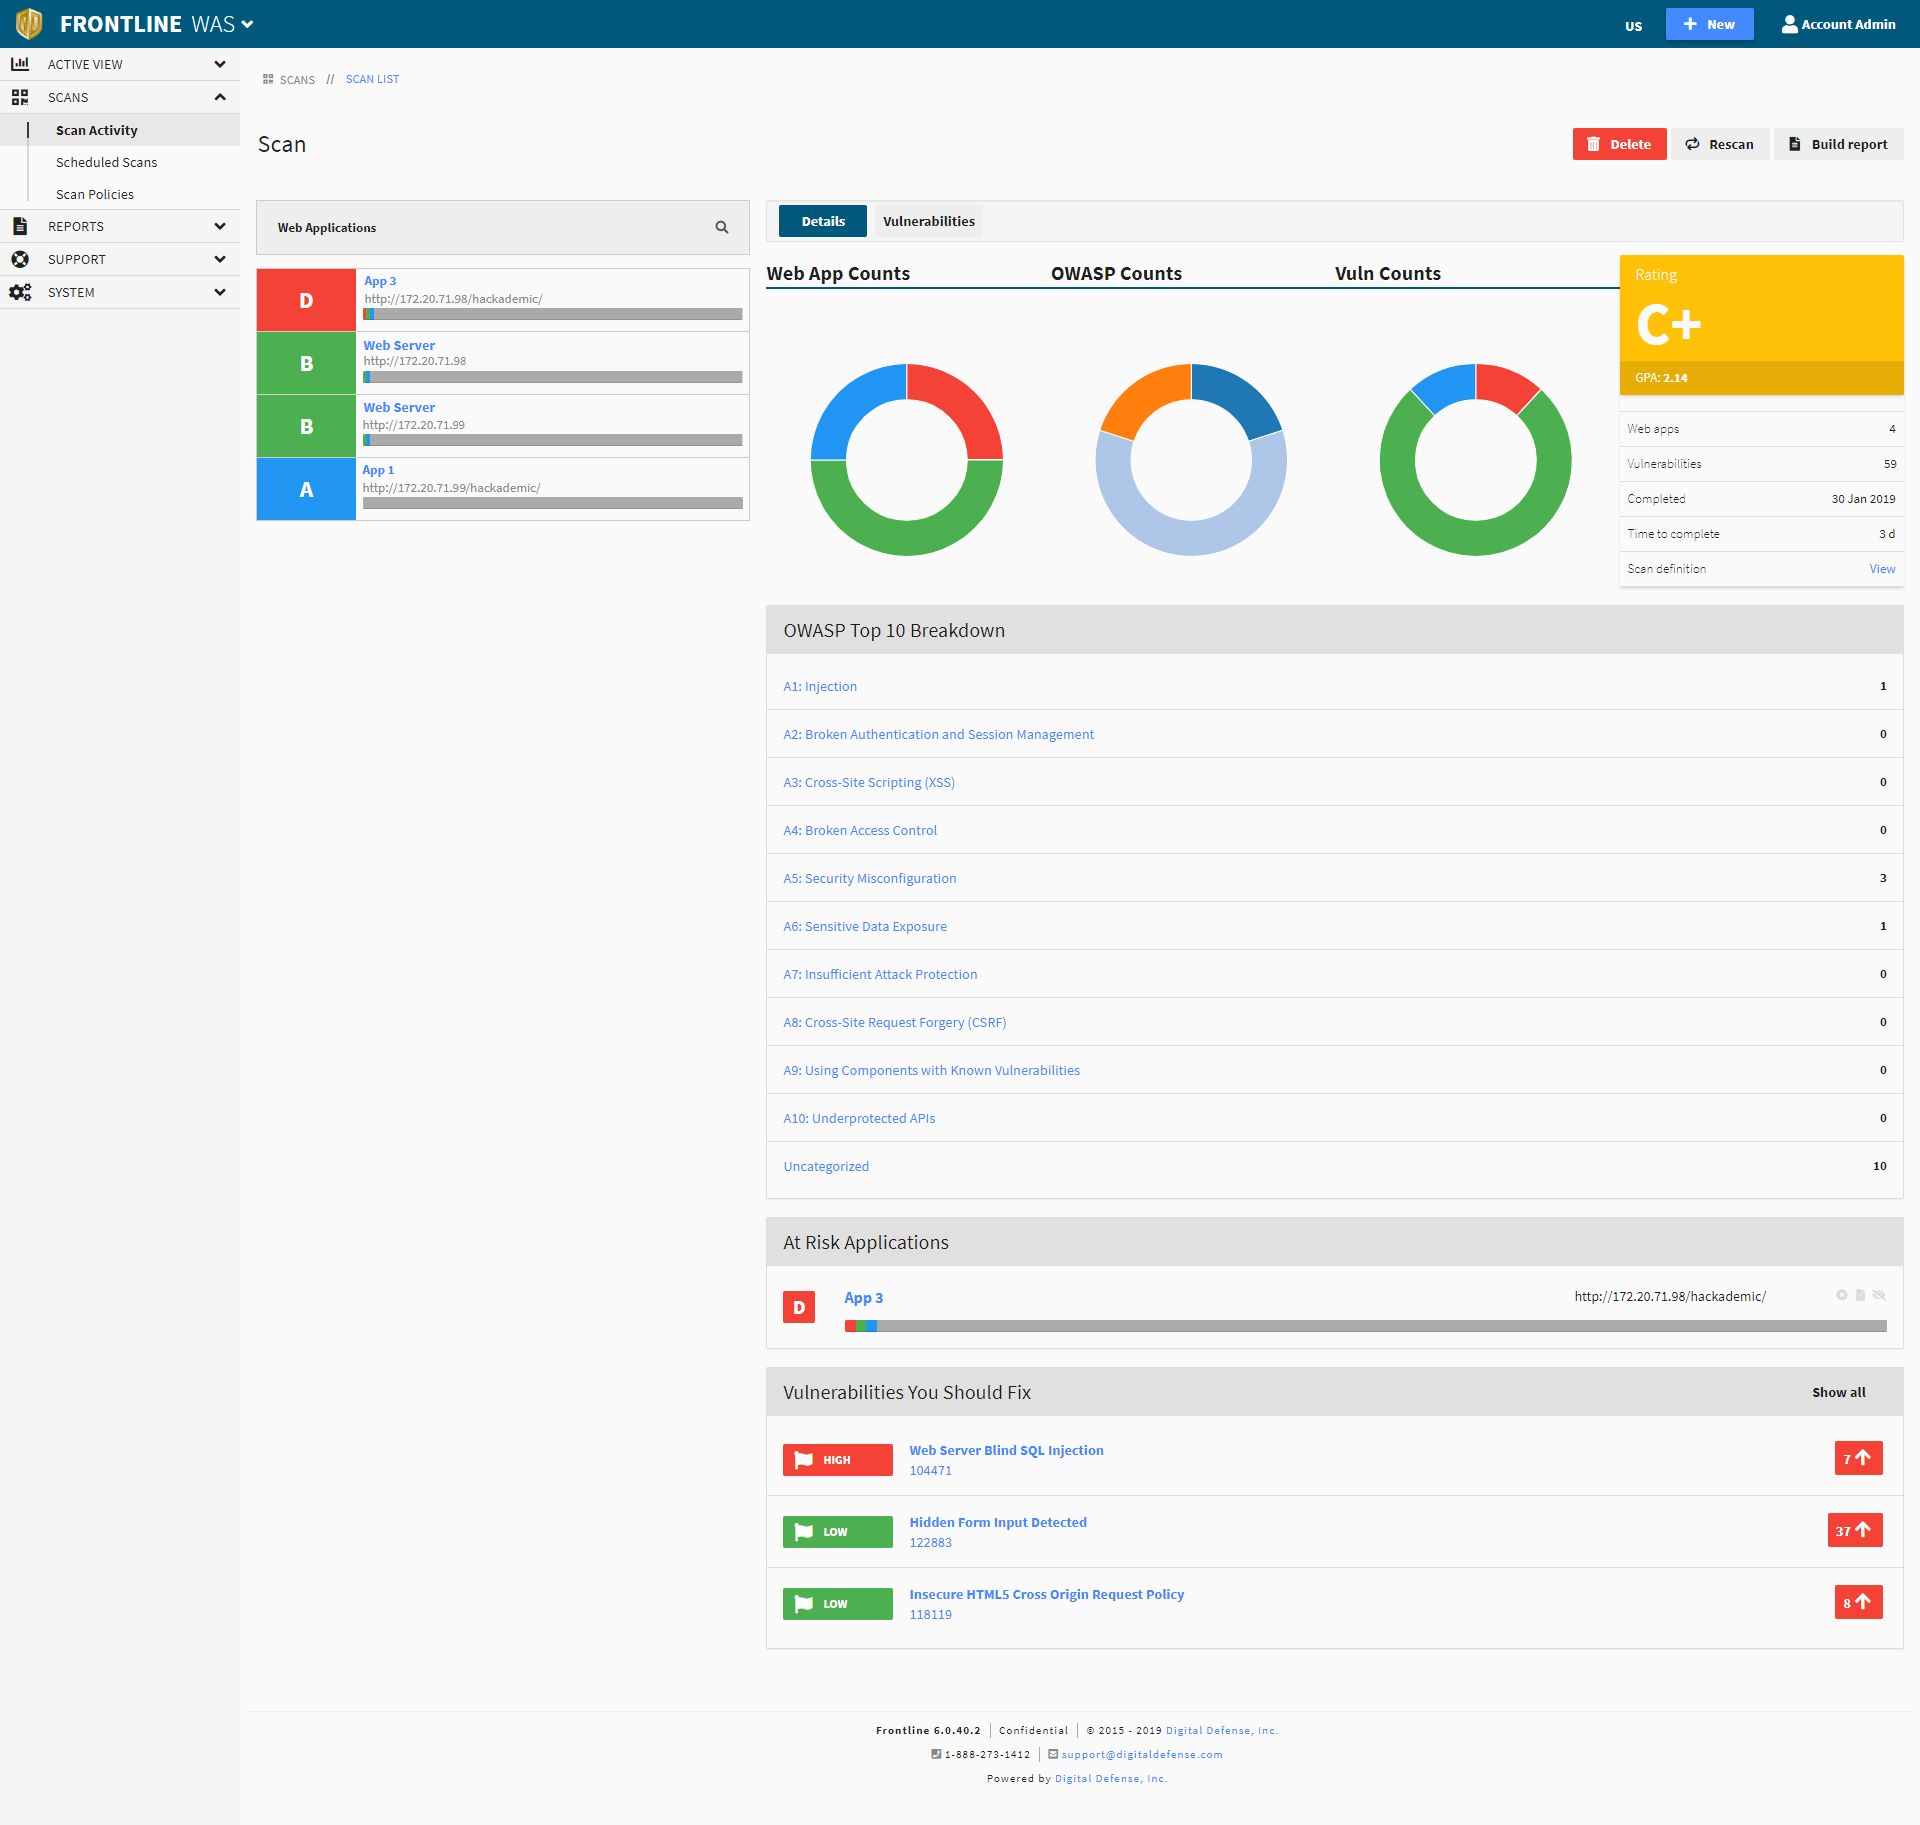Viewport: 1920px width, 1825px height.
Task: Expand the Active View sidebar section
Action: coord(120,64)
